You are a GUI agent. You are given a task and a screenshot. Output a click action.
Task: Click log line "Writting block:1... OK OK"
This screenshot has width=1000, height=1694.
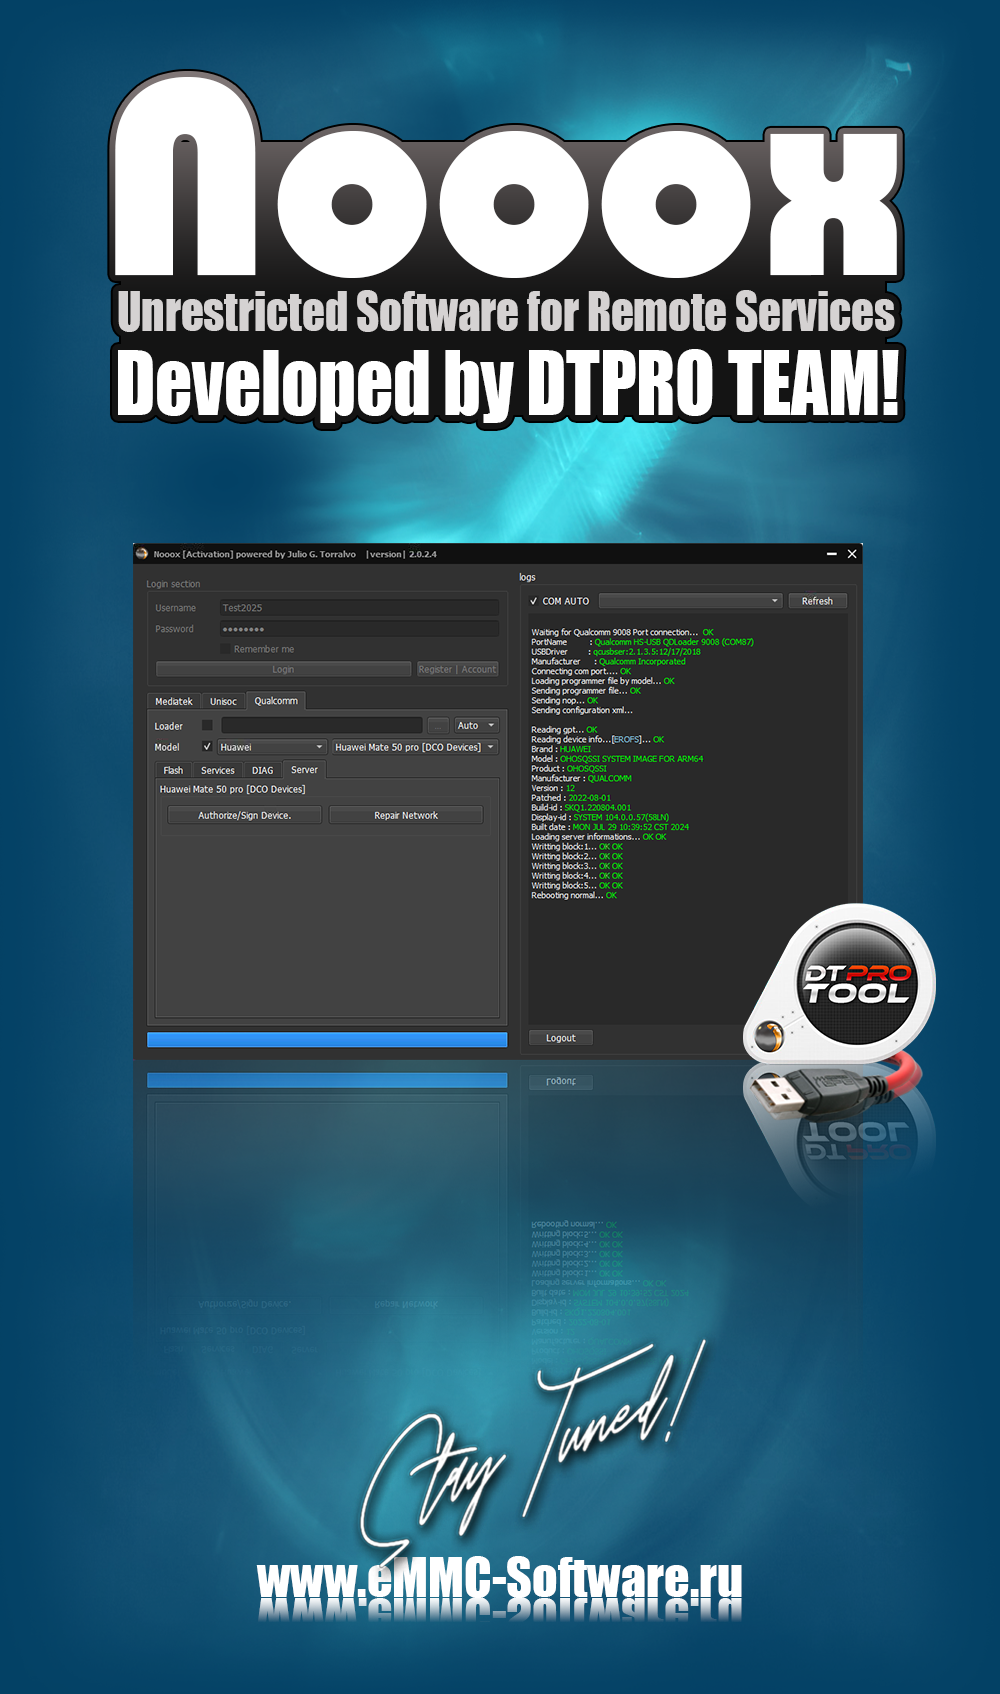pos(577,847)
